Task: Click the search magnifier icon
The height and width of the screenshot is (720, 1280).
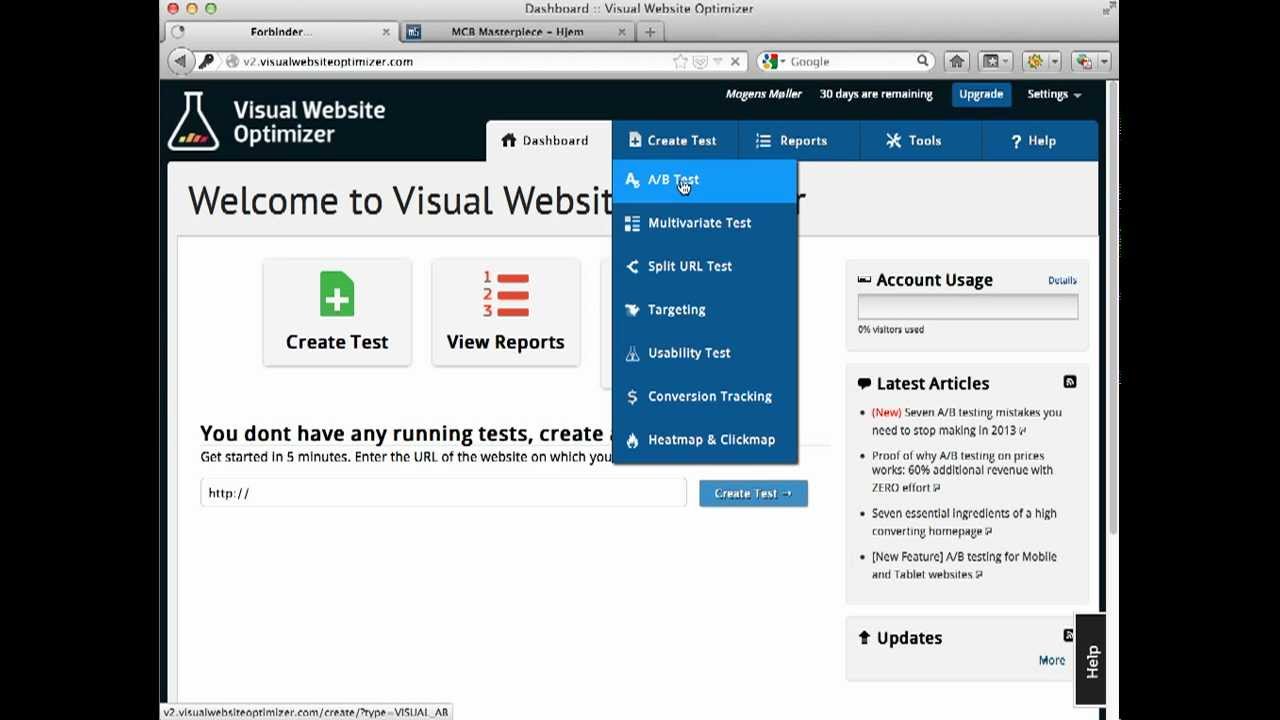Action: [923, 62]
